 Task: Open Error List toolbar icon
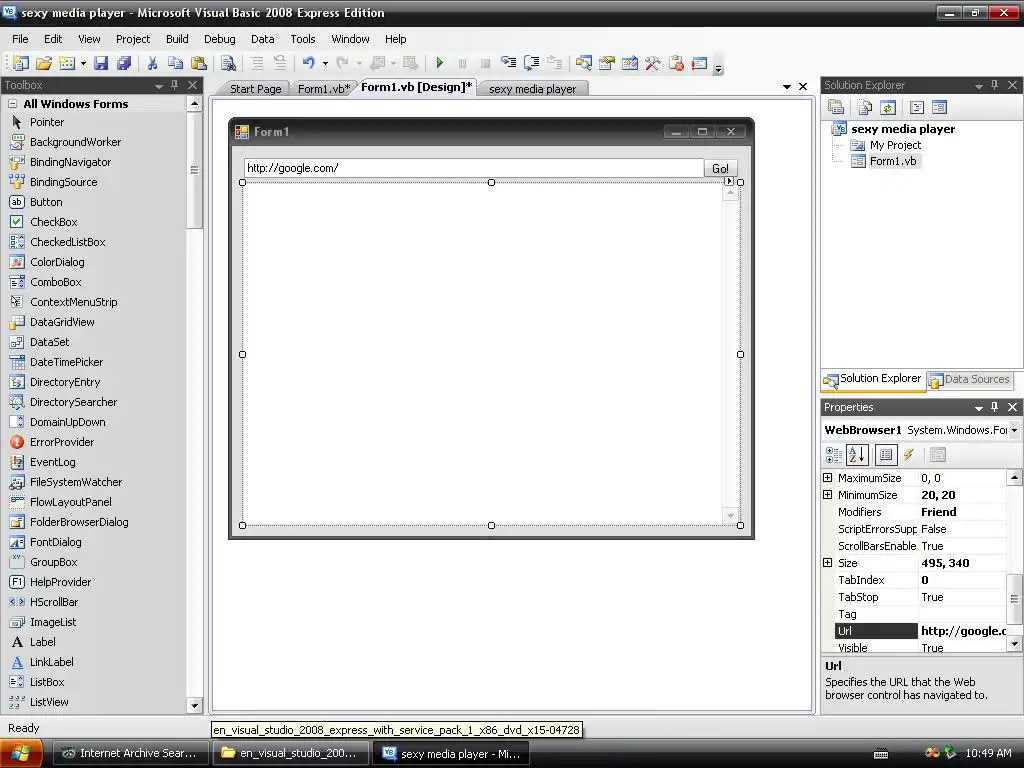coord(699,63)
